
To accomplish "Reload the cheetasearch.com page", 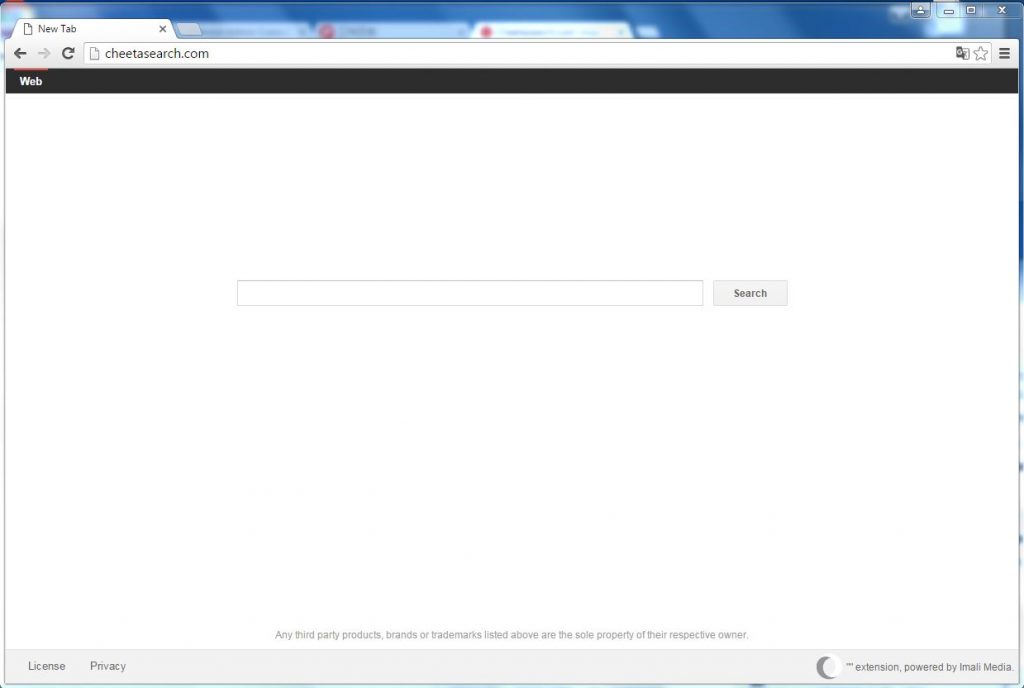I will click(x=68, y=54).
